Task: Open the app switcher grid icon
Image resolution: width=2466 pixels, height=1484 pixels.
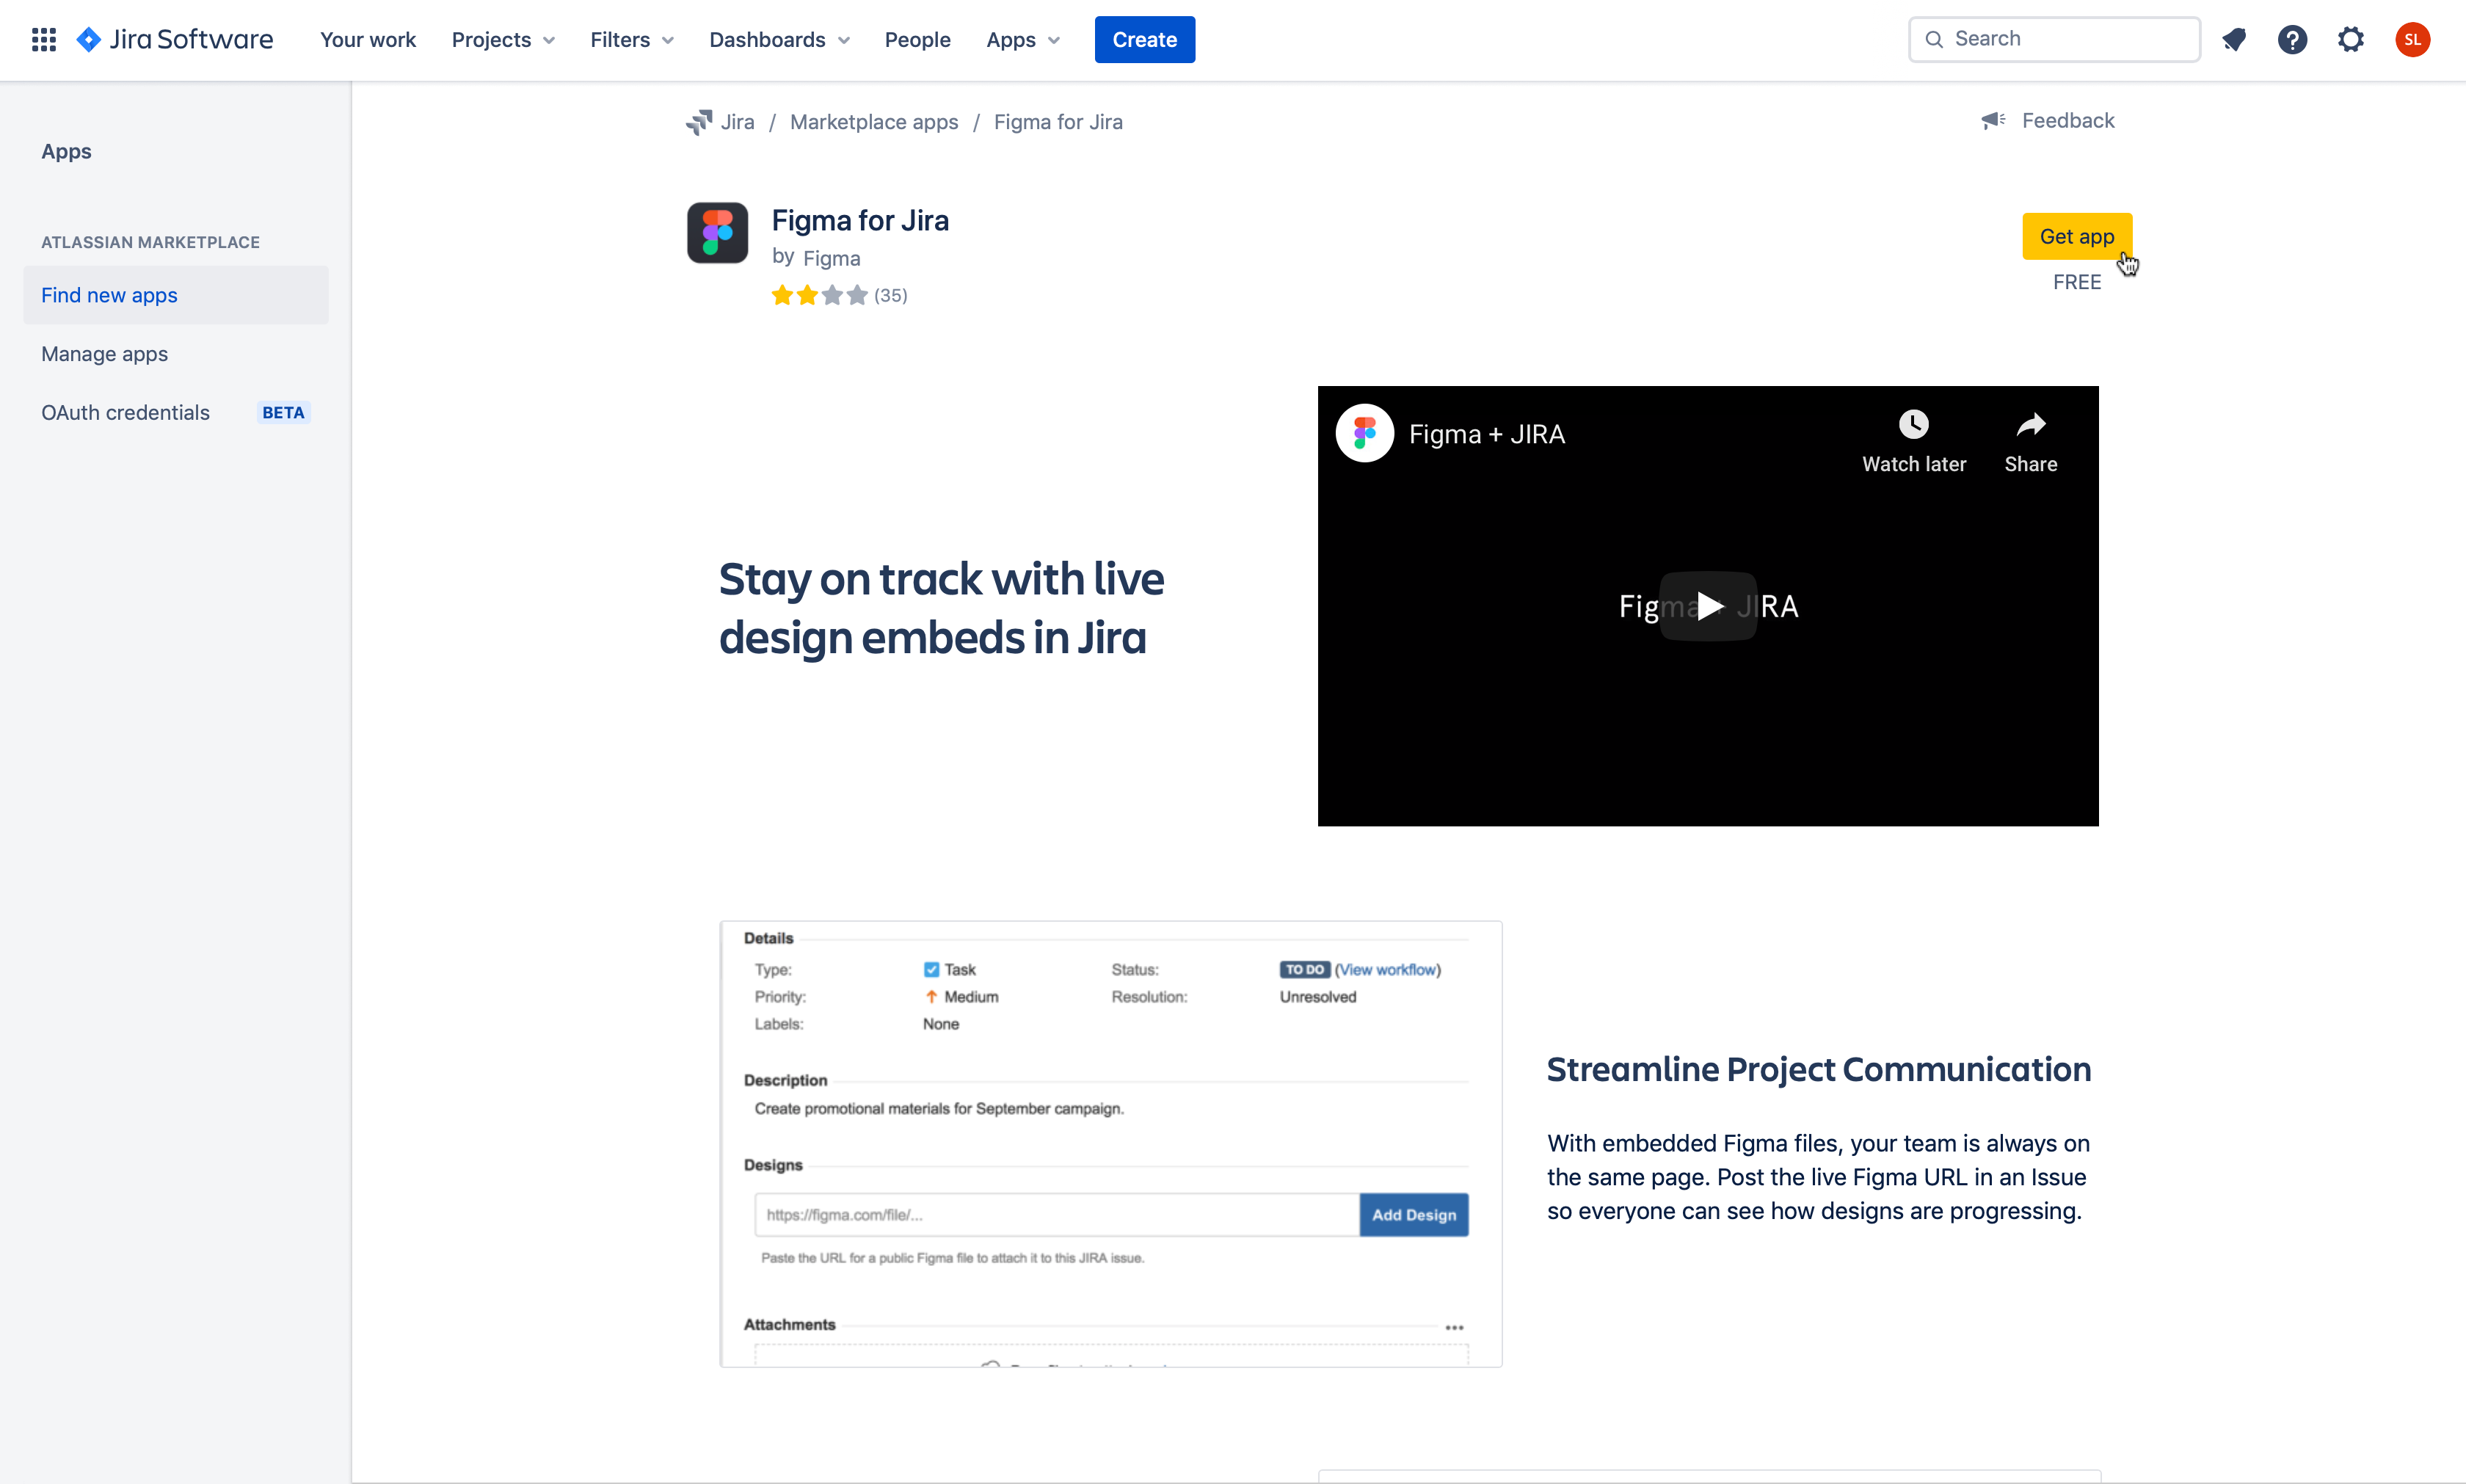Action: tap(43, 39)
